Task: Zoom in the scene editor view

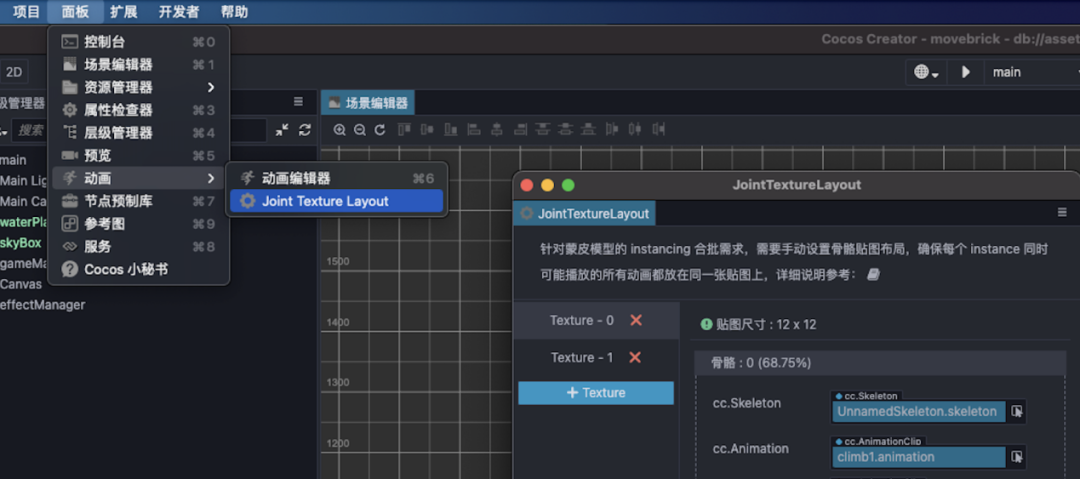Action: click(x=340, y=130)
